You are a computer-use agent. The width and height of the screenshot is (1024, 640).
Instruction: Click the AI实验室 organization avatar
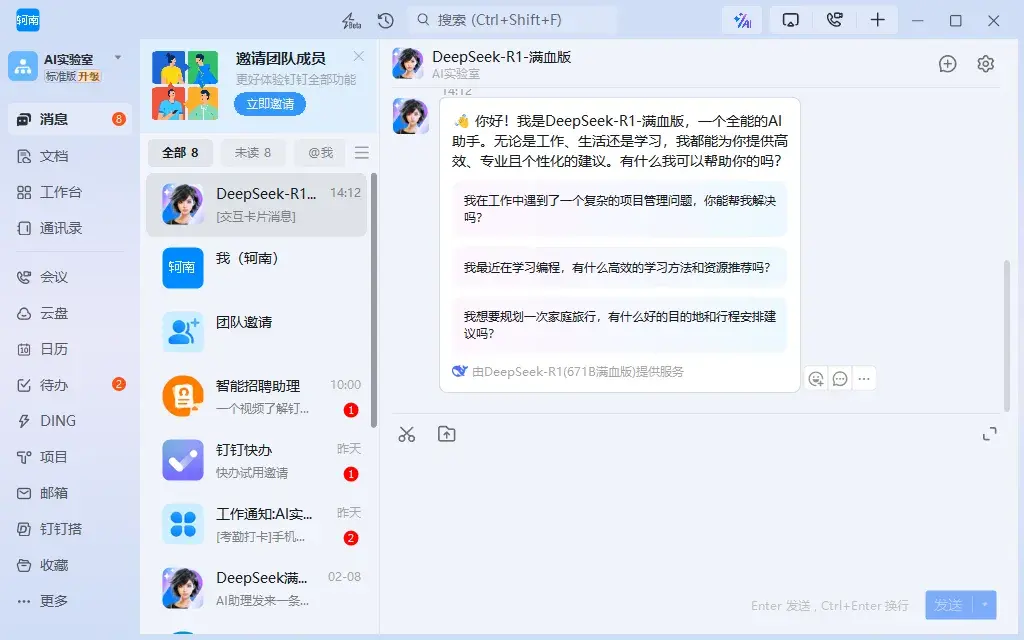[x=23, y=67]
